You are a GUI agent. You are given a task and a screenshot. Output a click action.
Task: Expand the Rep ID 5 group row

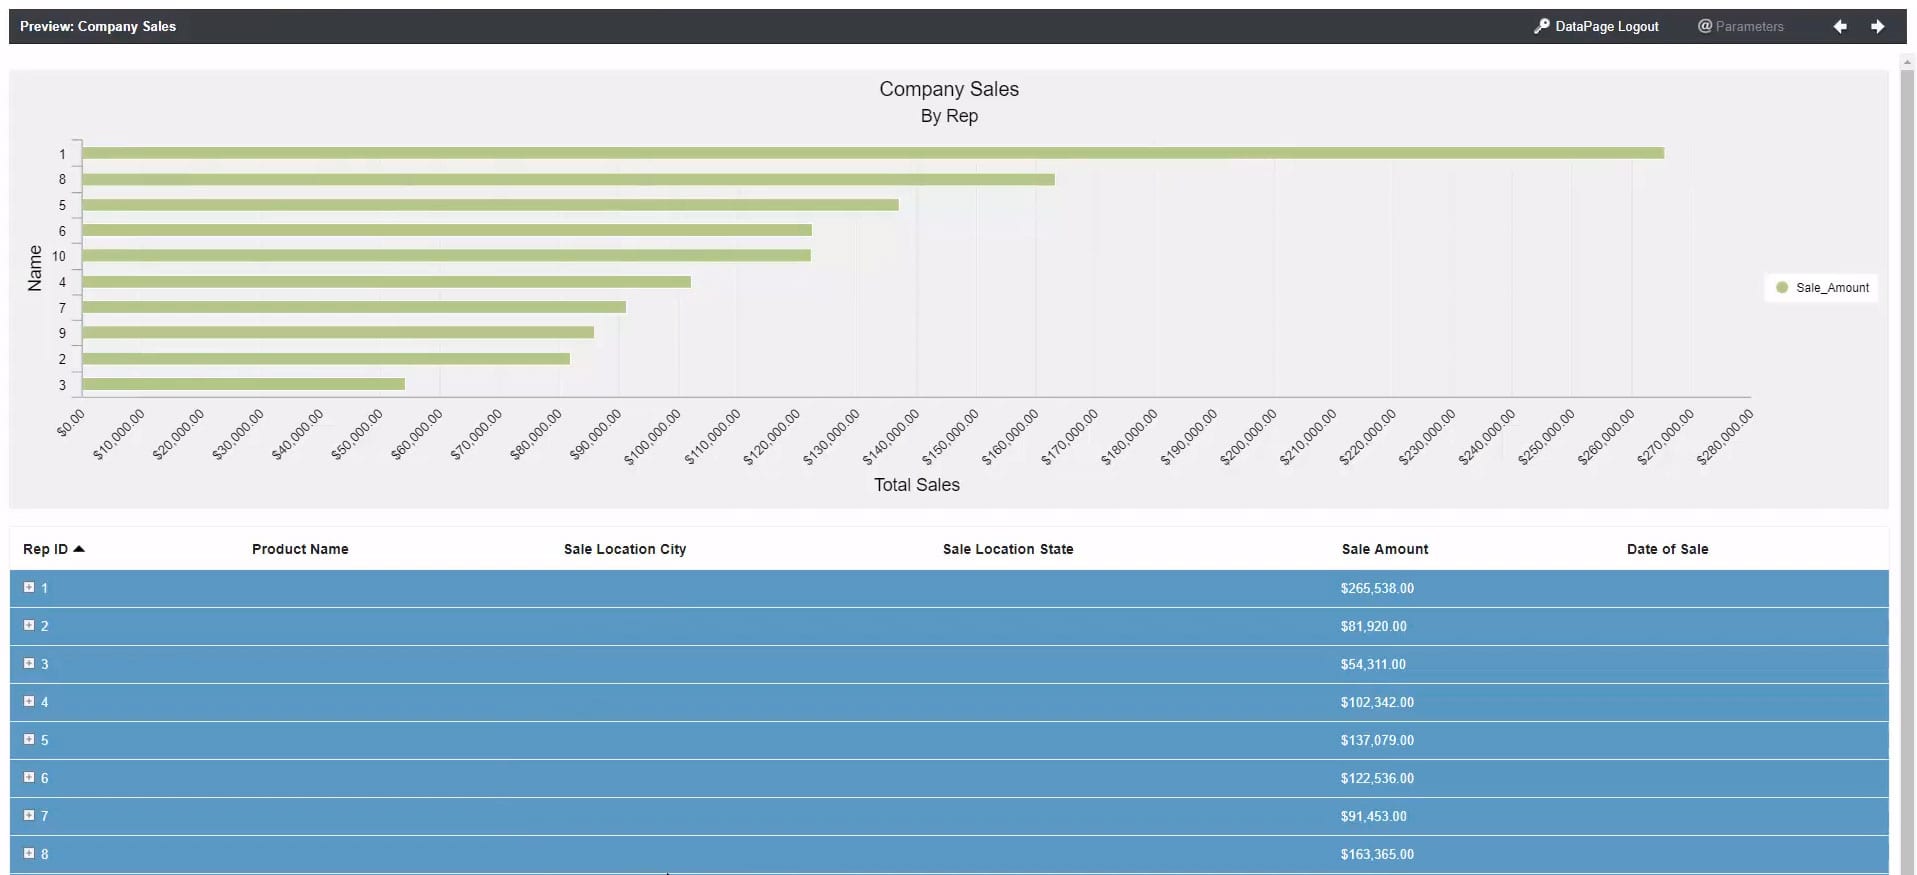click(29, 740)
